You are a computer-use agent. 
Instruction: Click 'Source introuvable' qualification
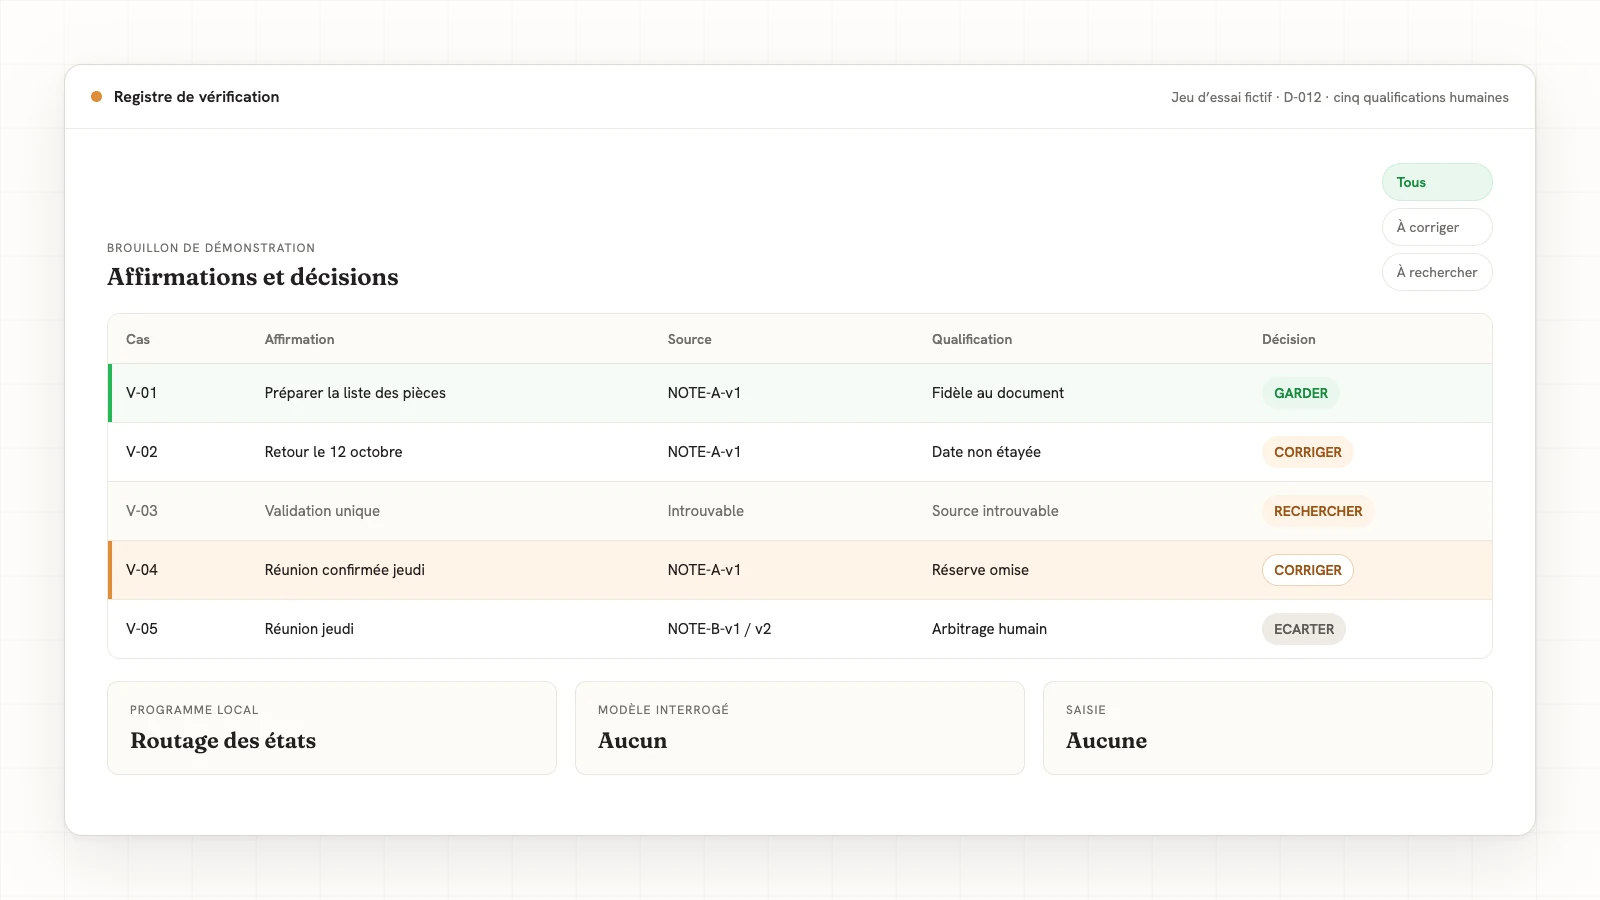click(x=995, y=511)
